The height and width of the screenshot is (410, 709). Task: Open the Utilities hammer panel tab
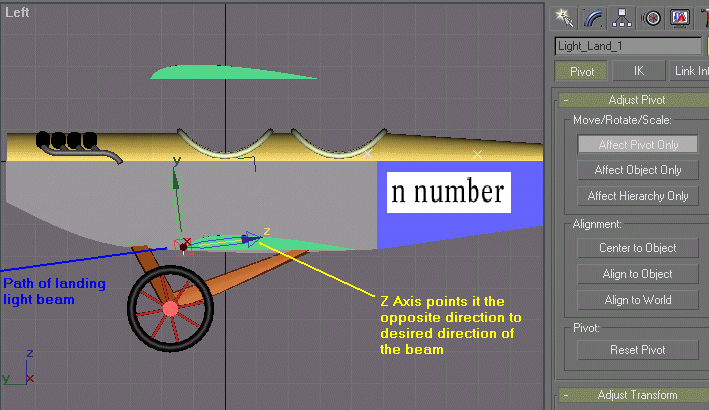[x=704, y=16]
